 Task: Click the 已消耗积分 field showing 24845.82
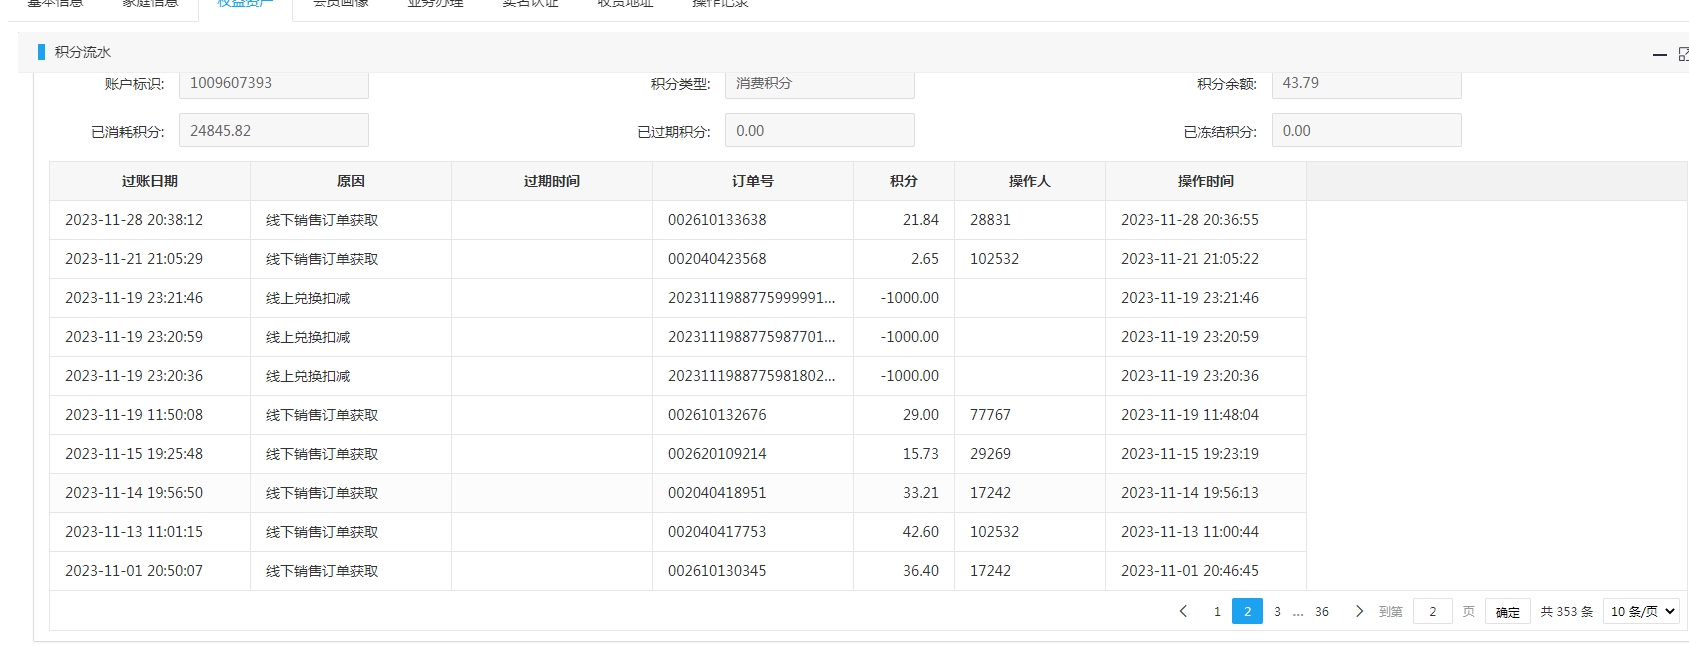(x=273, y=131)
